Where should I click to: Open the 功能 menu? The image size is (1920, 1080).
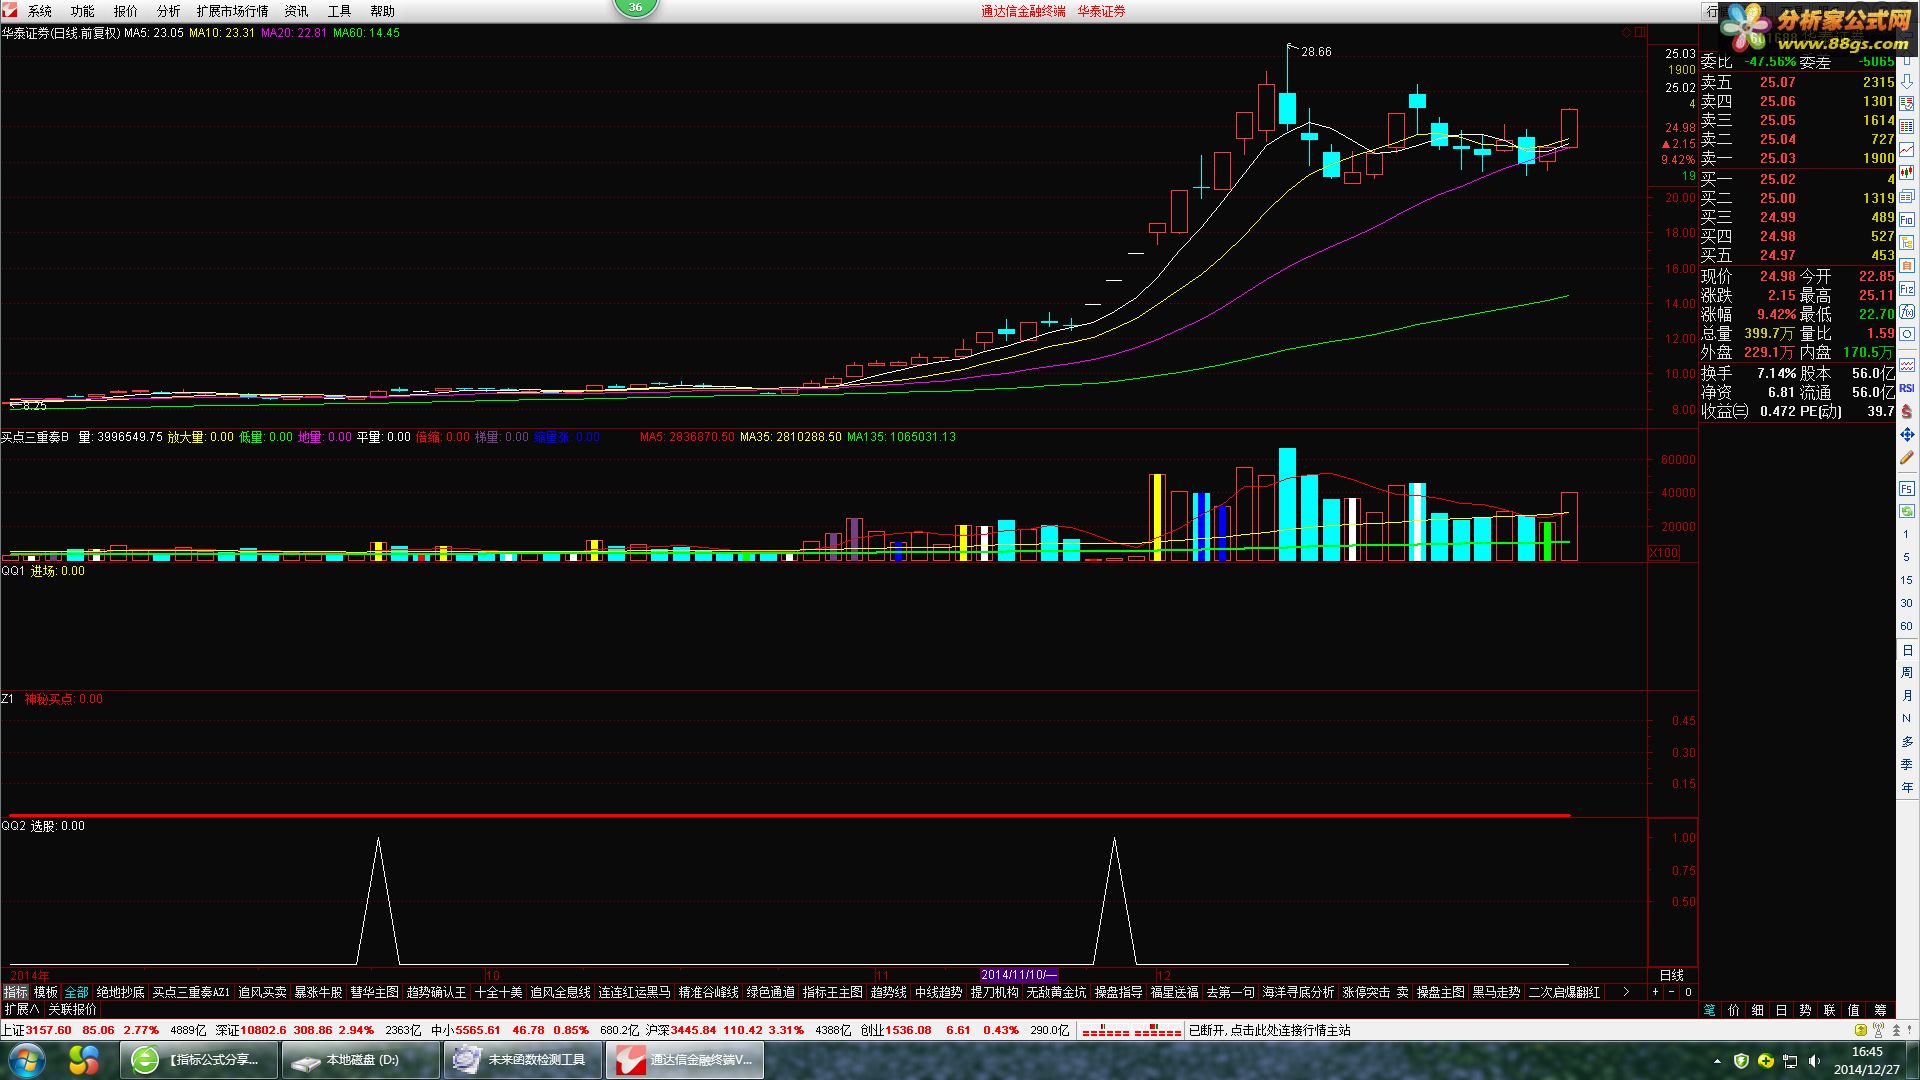click(x=82, y=11)
